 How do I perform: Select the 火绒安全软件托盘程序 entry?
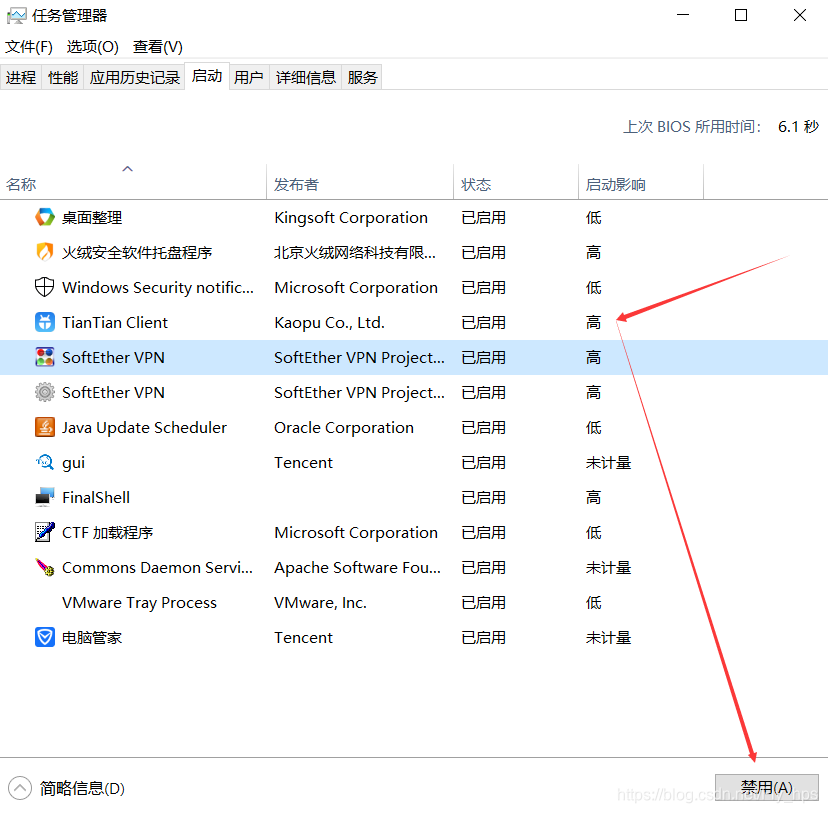137,252
